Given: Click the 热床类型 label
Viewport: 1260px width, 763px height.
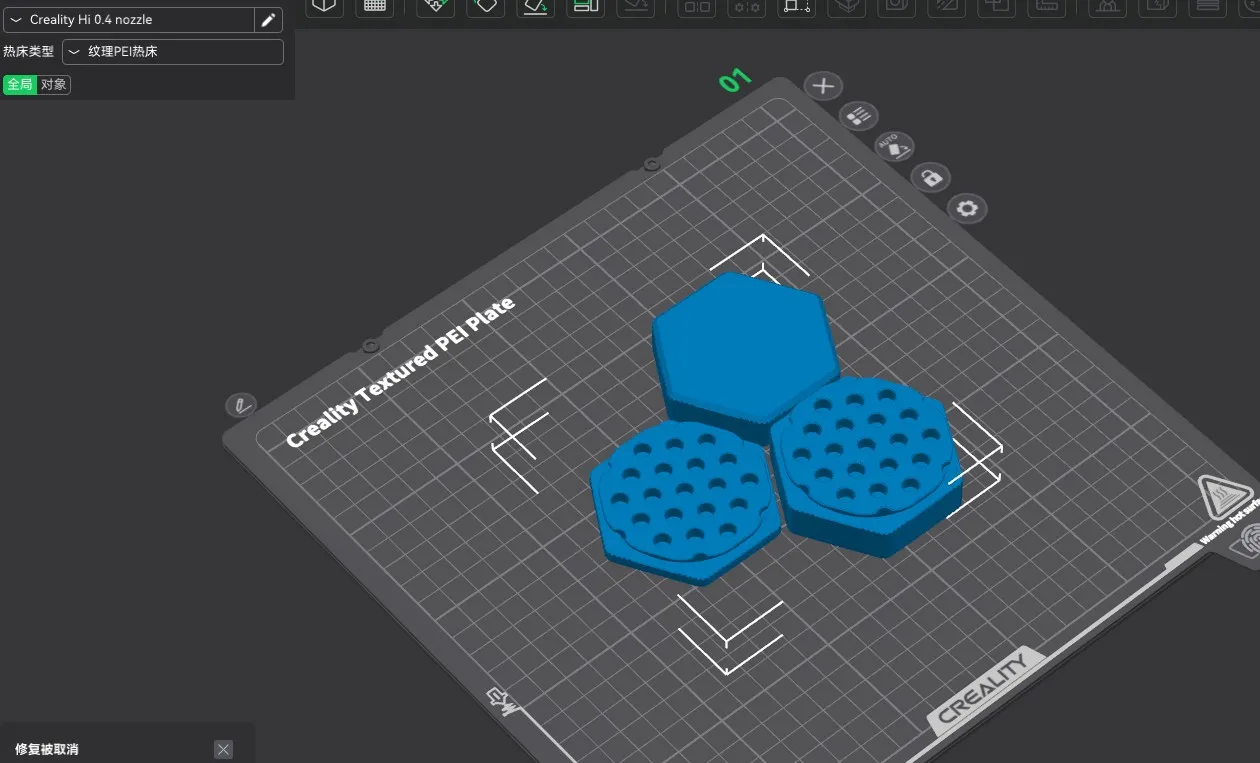Looking at the screenshot, I should pos(28,52).
